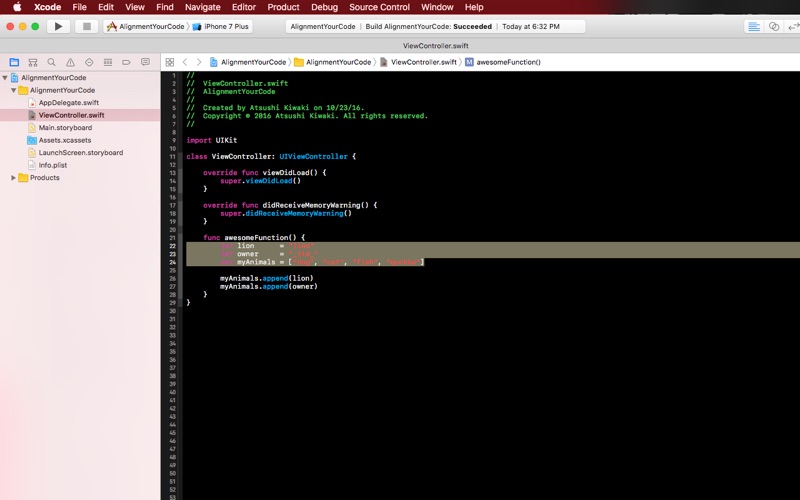
Task: Open the Source Control menu
Action: (x=380, y=7)
